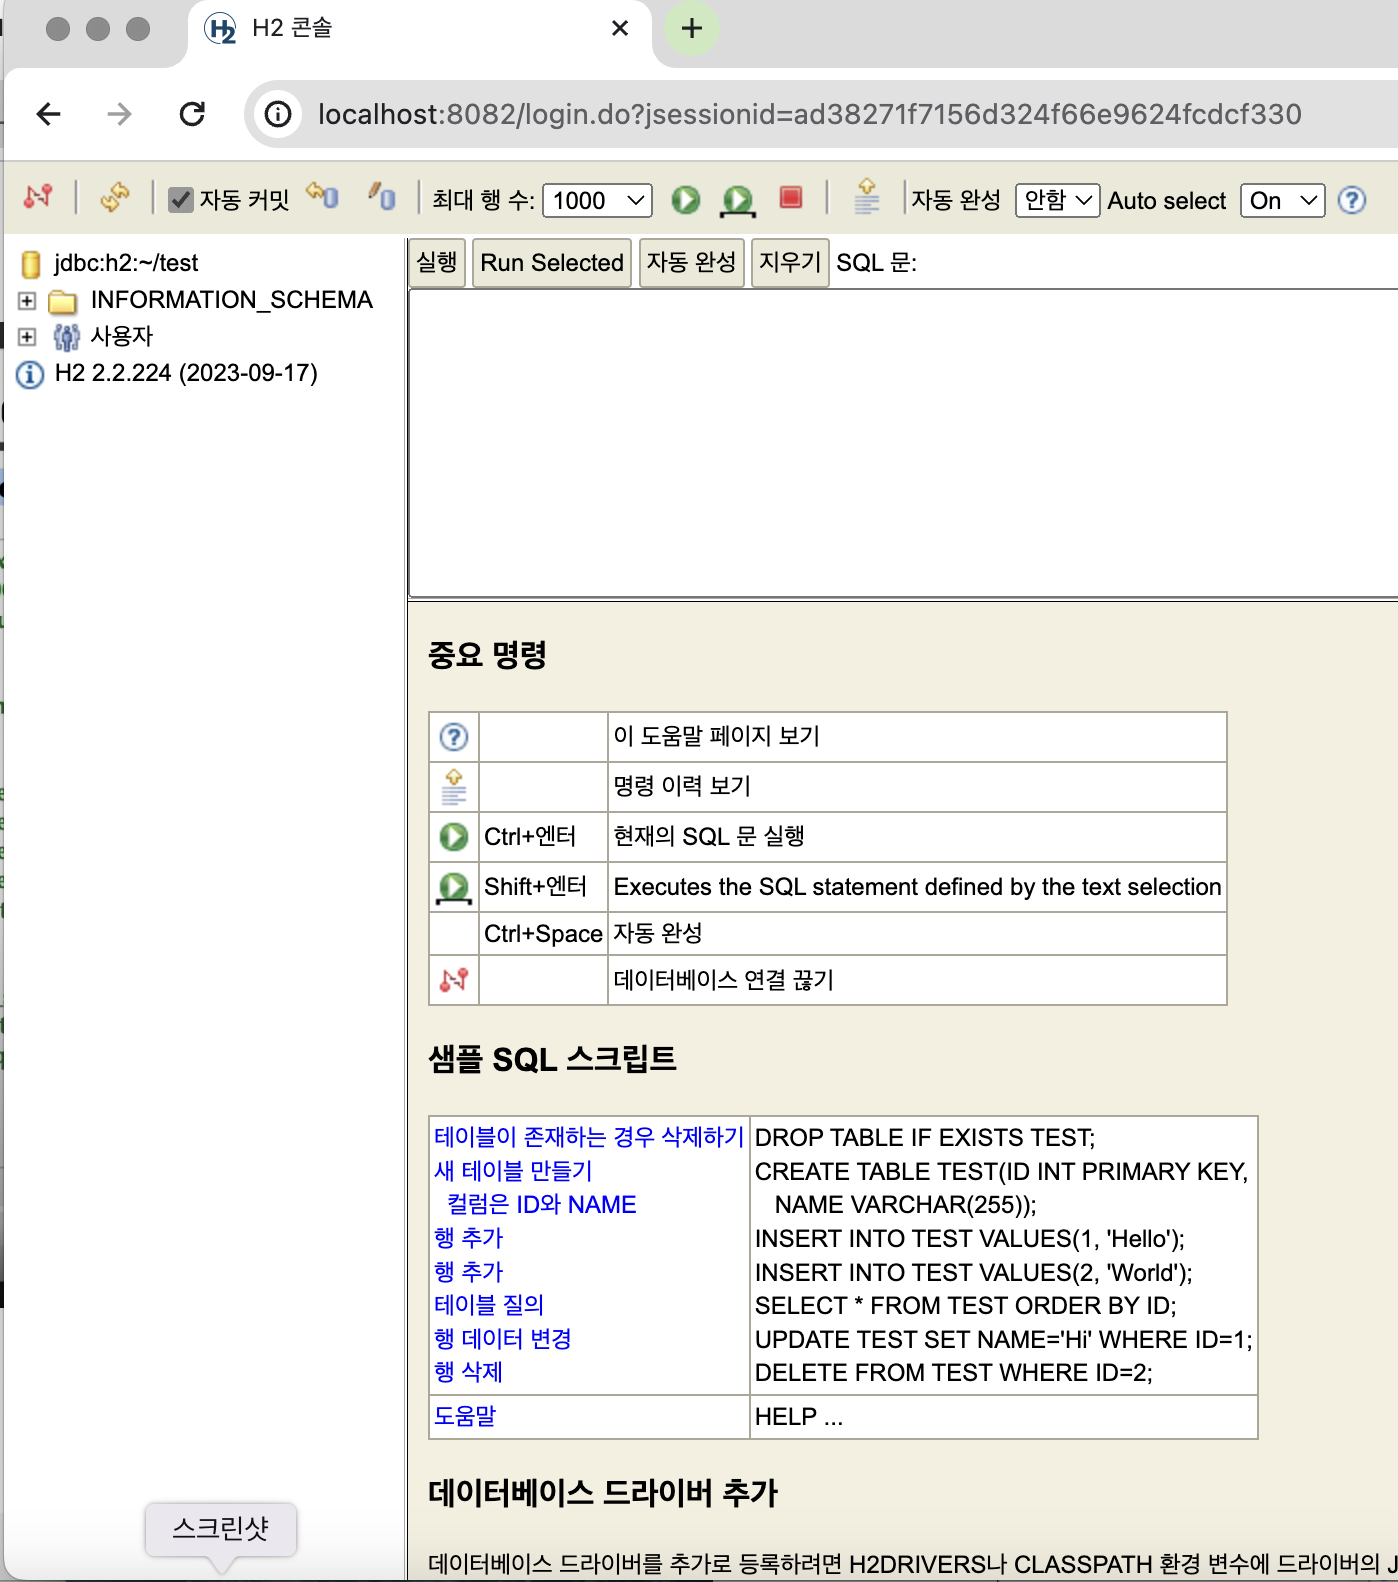Click the H2 2.2.224 version info icon
The height and width of the screenshot is (1582, 1398).
pyautogui.click(x=30, y=375)
